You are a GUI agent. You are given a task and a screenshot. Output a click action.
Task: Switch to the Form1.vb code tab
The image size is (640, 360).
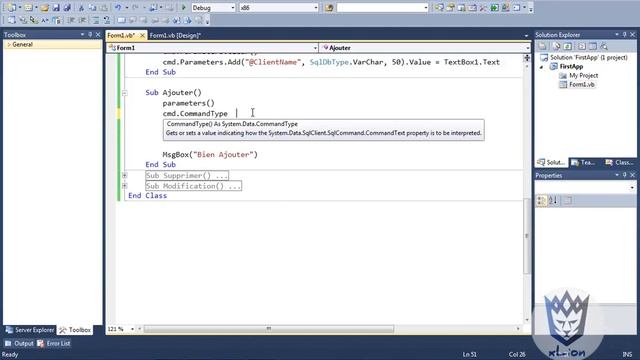[121, 36]
